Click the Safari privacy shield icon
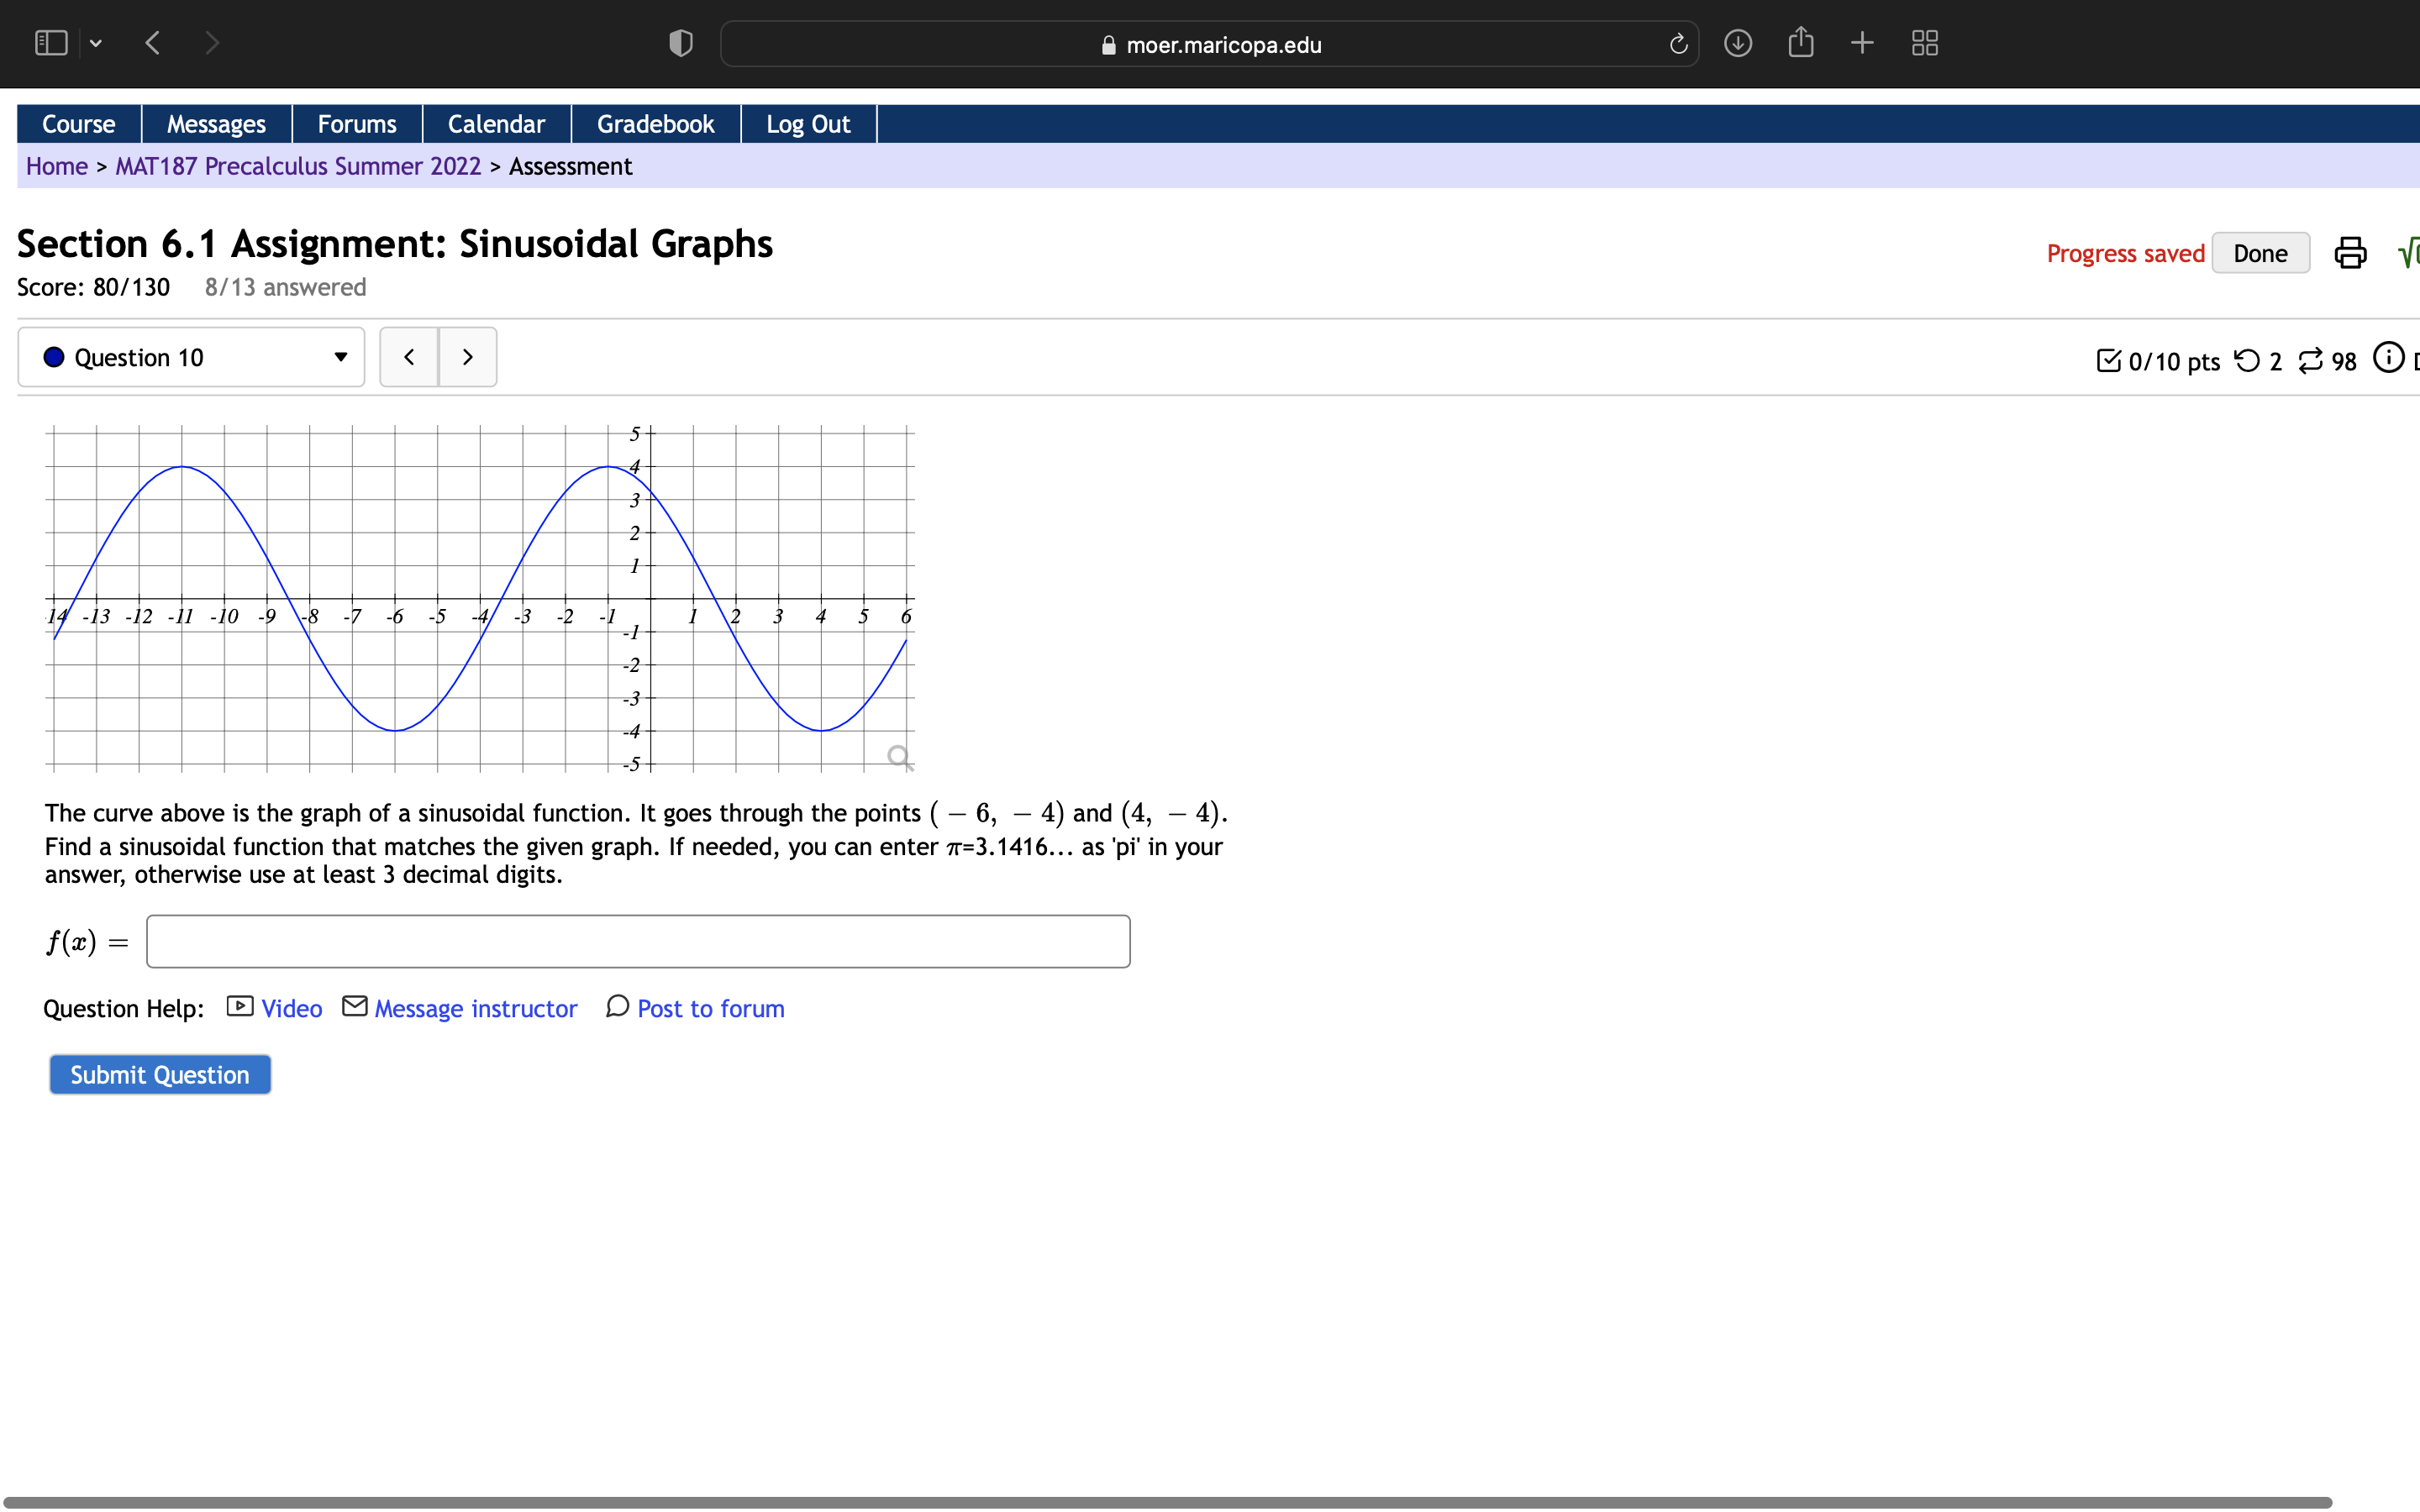Screen dimensions: 2420x1512 (x=681, y=44)
